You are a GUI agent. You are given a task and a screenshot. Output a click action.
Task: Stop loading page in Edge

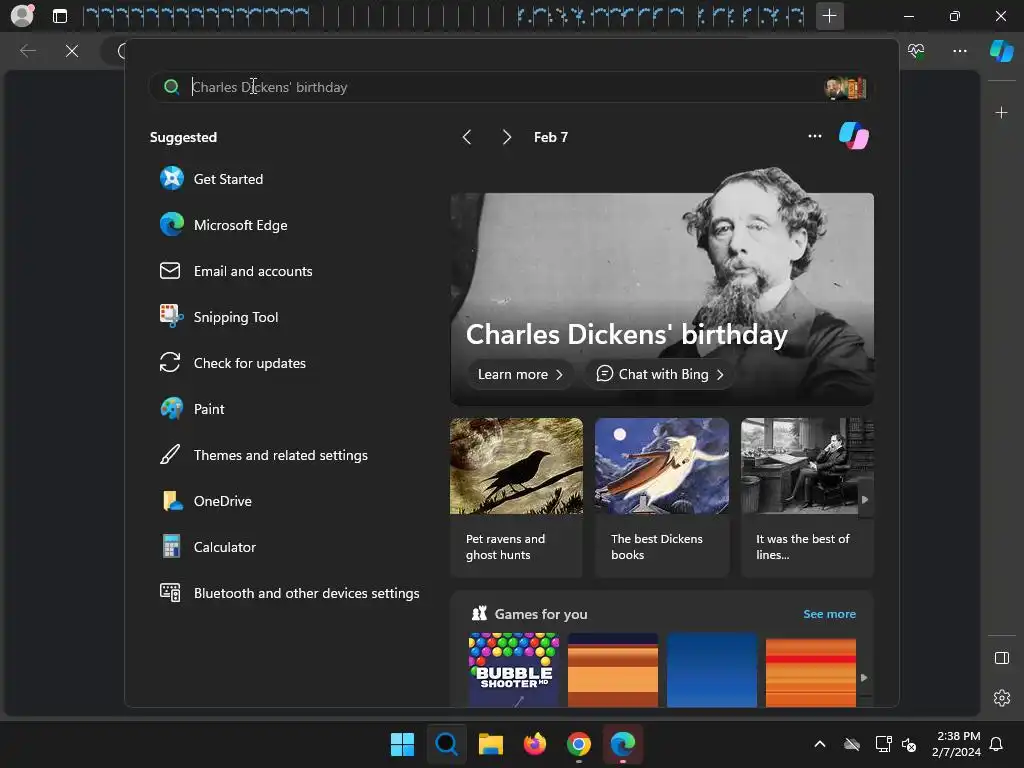coord(72,51)
